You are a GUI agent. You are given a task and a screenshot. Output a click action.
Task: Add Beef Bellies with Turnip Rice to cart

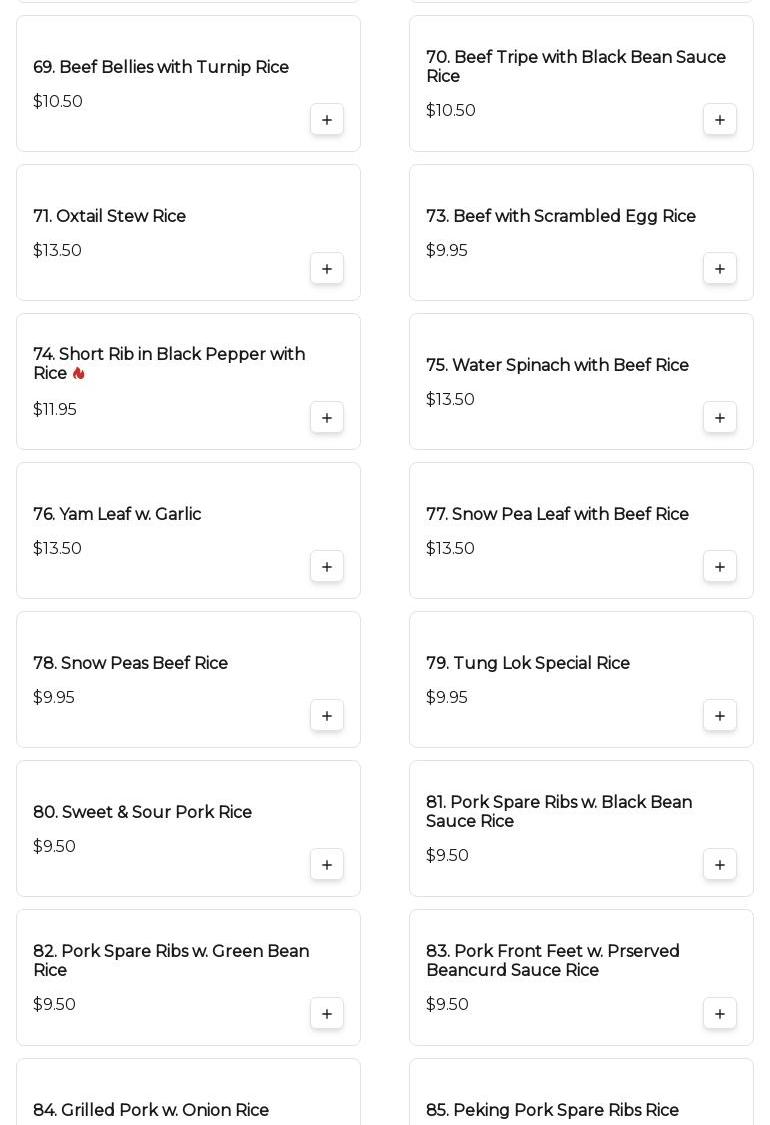pyautogui.click(x=327, y=120)
